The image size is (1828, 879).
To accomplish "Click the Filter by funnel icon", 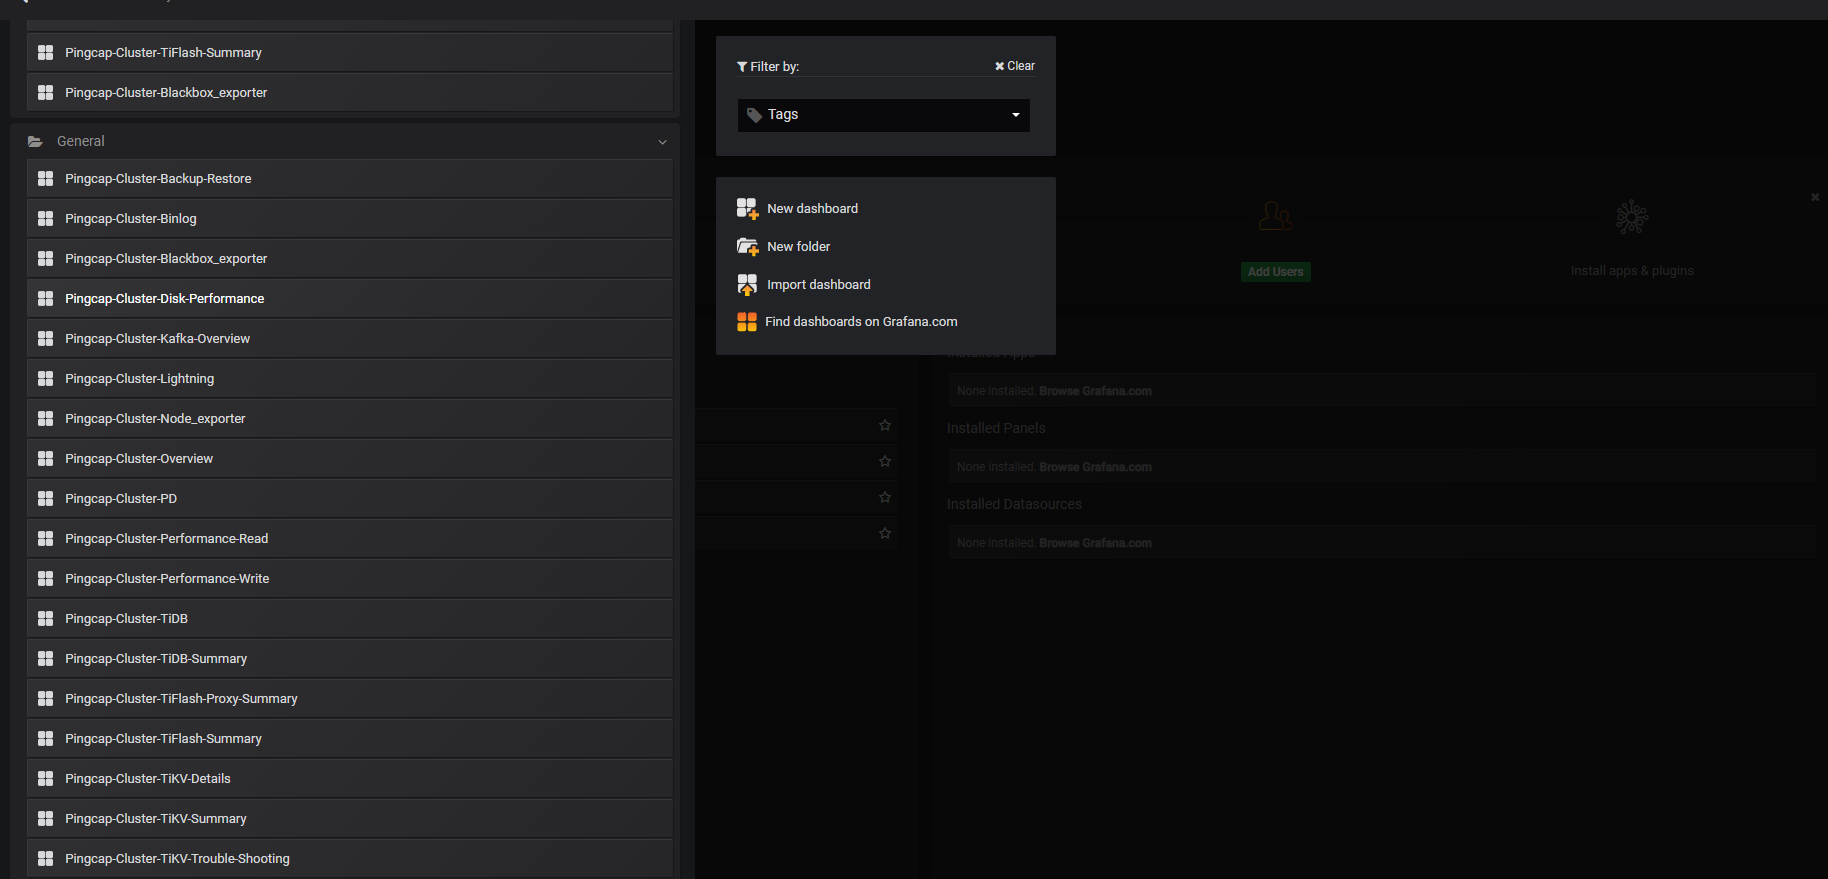I will (742, 67).
